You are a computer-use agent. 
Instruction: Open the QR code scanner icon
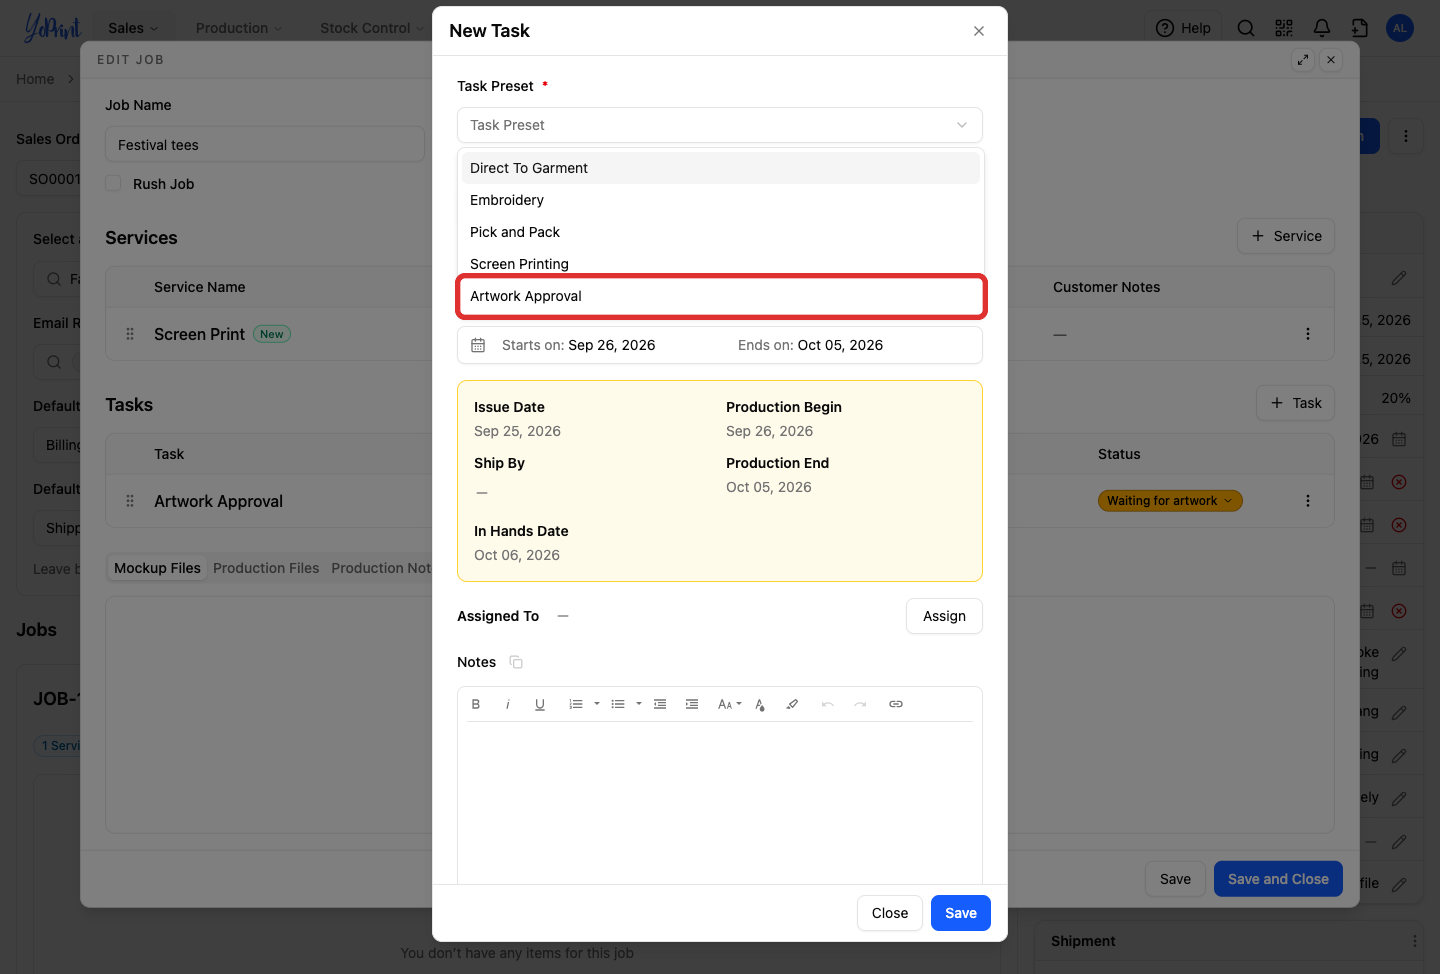(x=1284, y=28)
